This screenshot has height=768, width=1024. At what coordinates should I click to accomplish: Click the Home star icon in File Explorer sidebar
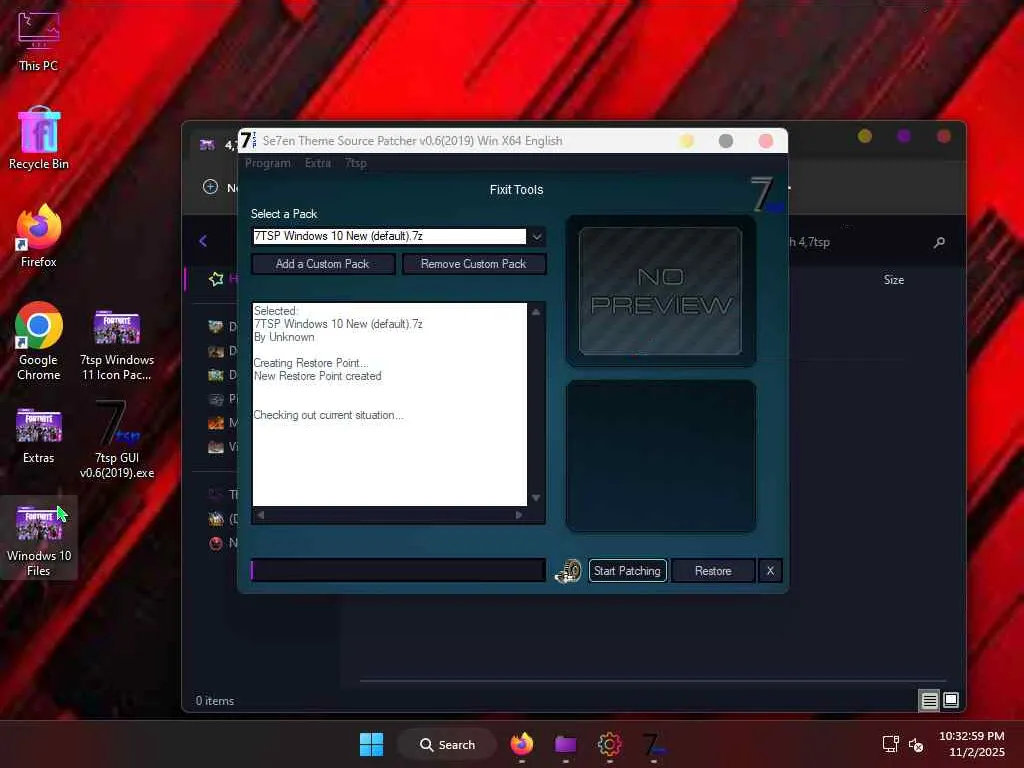(x=216, y=279)
